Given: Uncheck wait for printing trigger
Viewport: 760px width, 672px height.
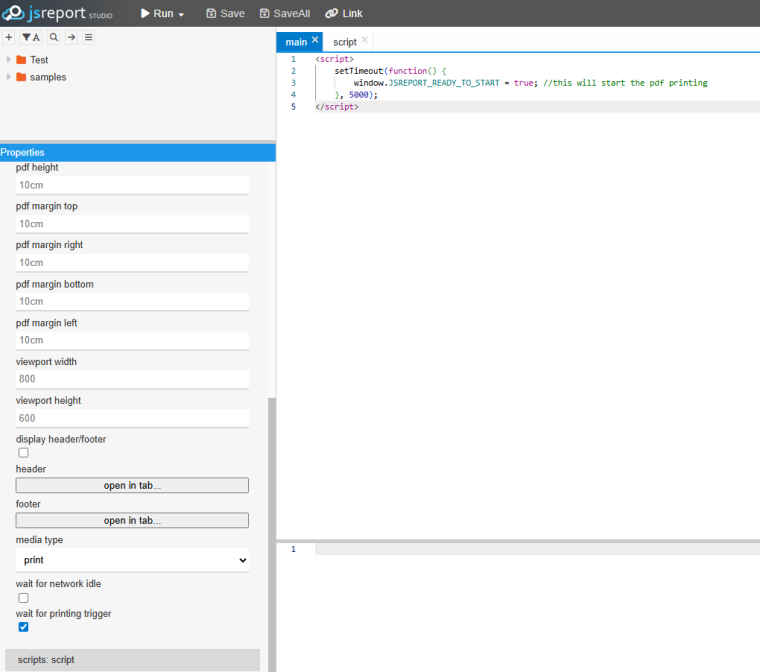Looking at the screenshot, I should pos(23,627).
